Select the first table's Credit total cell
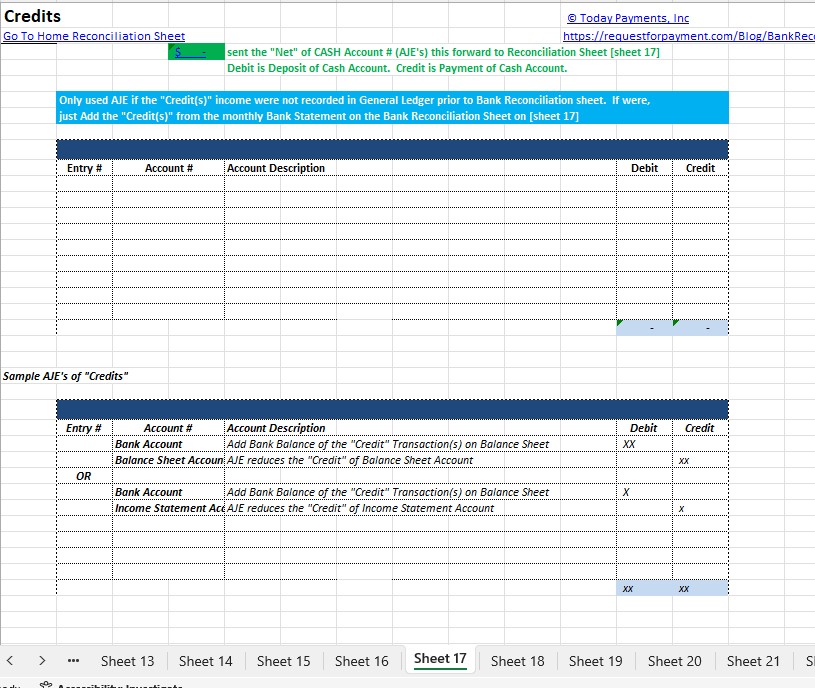Screen dimensions: 815x688 [x=700, y=328]
